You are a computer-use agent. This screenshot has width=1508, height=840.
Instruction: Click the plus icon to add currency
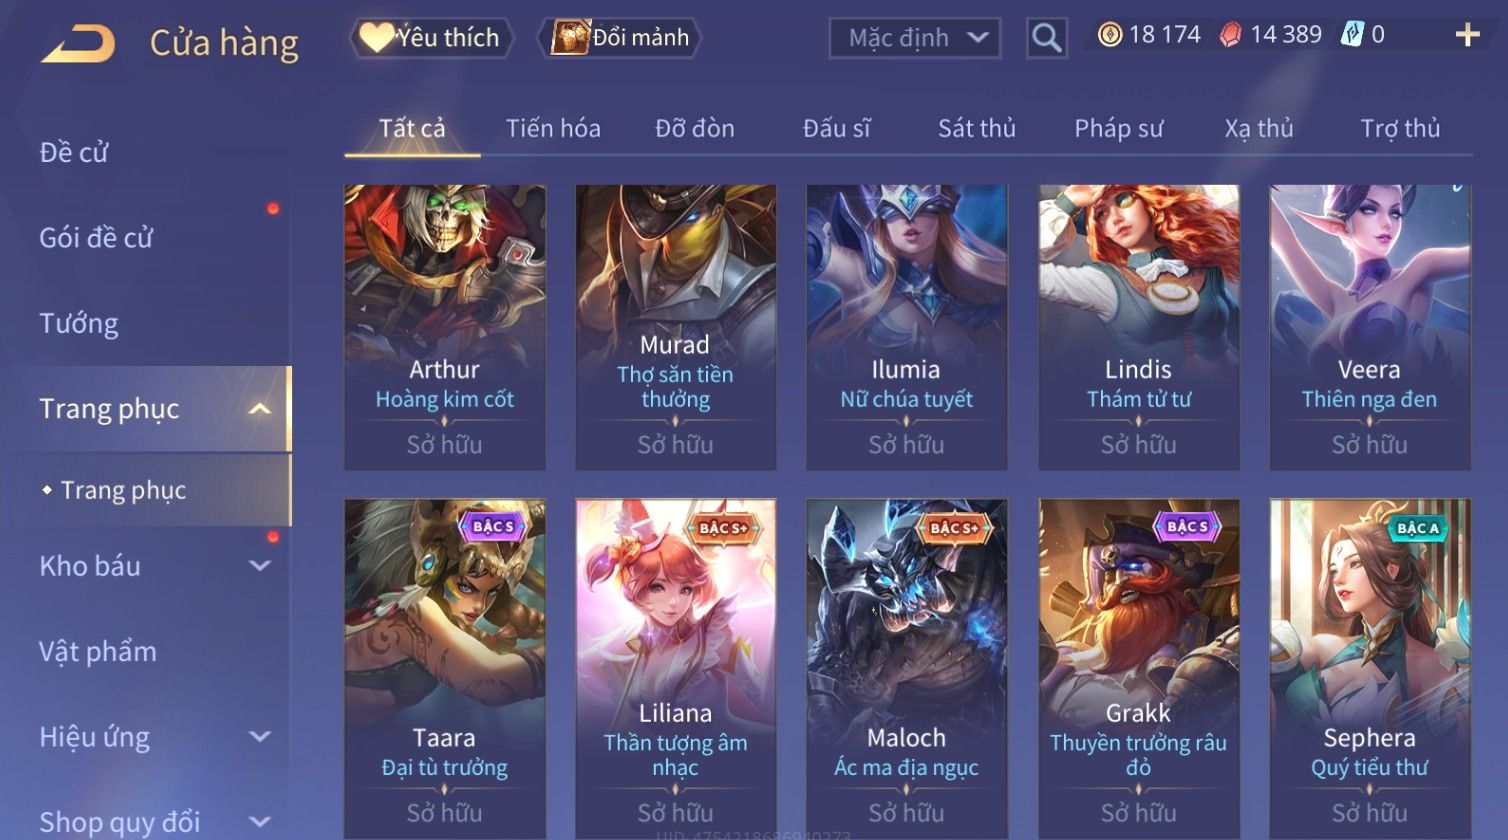coord(1467,36)
